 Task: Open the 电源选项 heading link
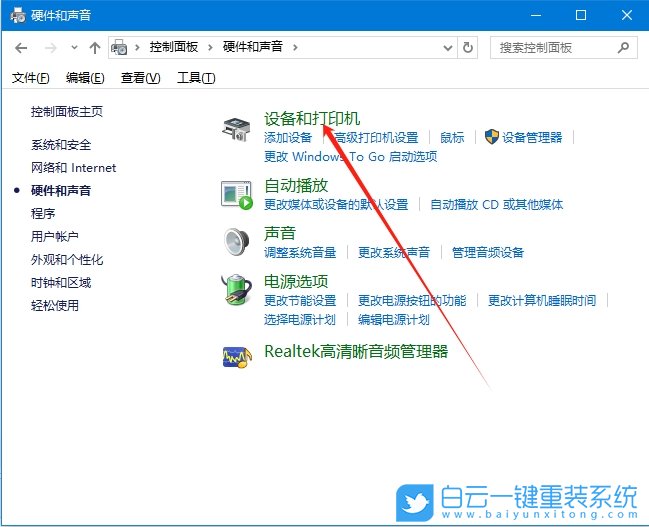tap(296, 282)
